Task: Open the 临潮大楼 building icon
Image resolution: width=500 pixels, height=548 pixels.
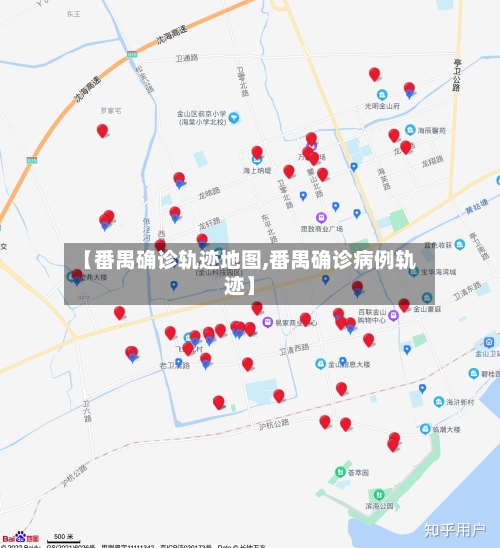Action: coord(425,429)
